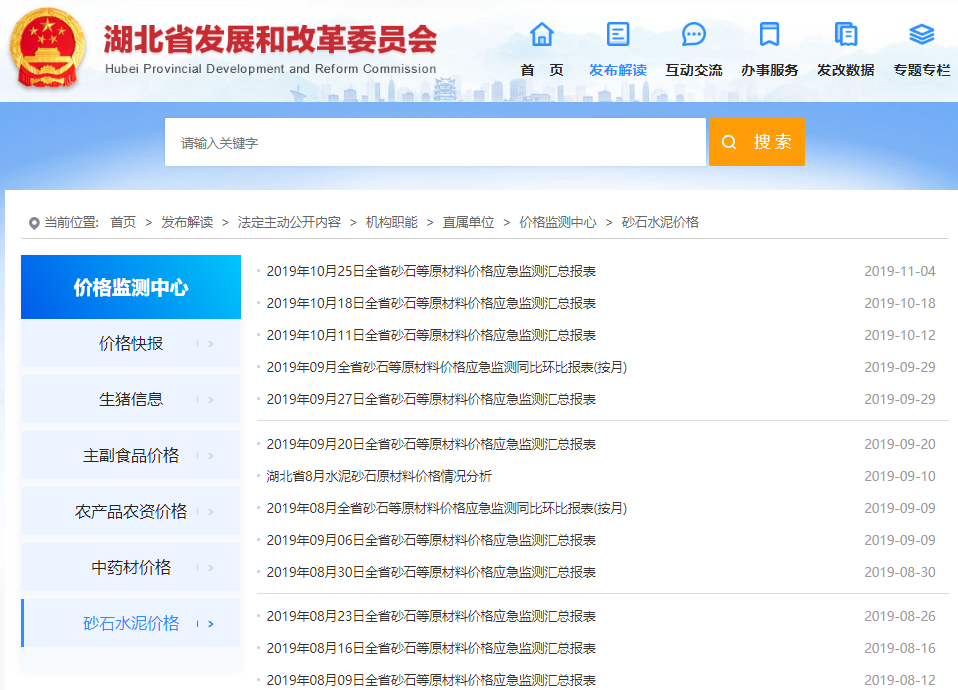Open the 2019年10月25日 砂石 report
This screenshot has width=958, height=690.
click(431, 271)
